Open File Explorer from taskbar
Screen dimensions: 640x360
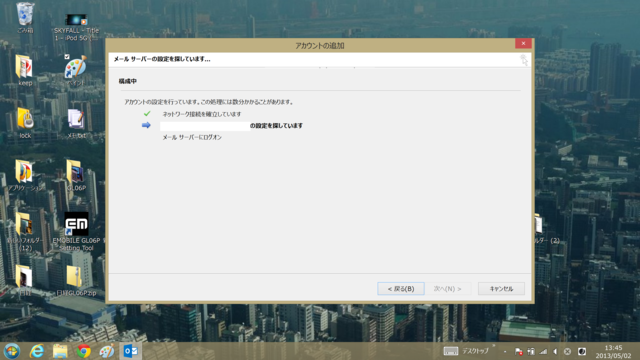tap(60, 351)
